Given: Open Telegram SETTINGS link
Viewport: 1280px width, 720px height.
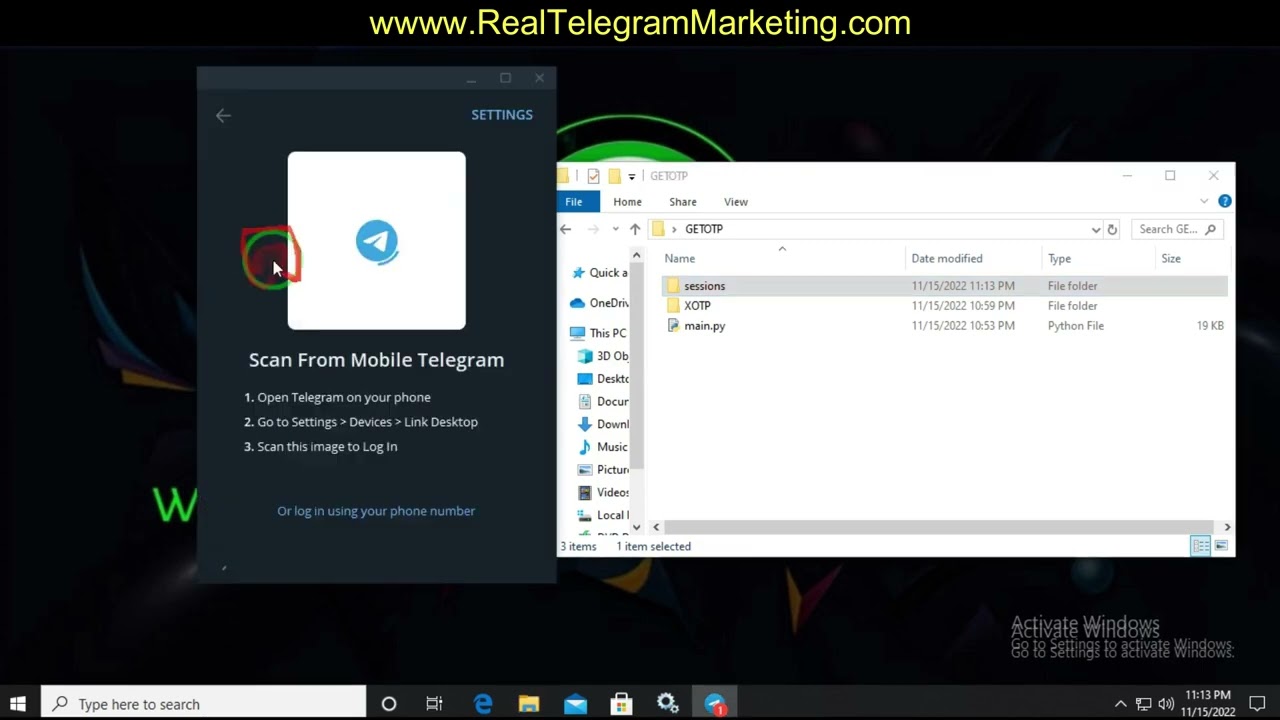Looking at the screenshot, I should (x=502, y=115).
